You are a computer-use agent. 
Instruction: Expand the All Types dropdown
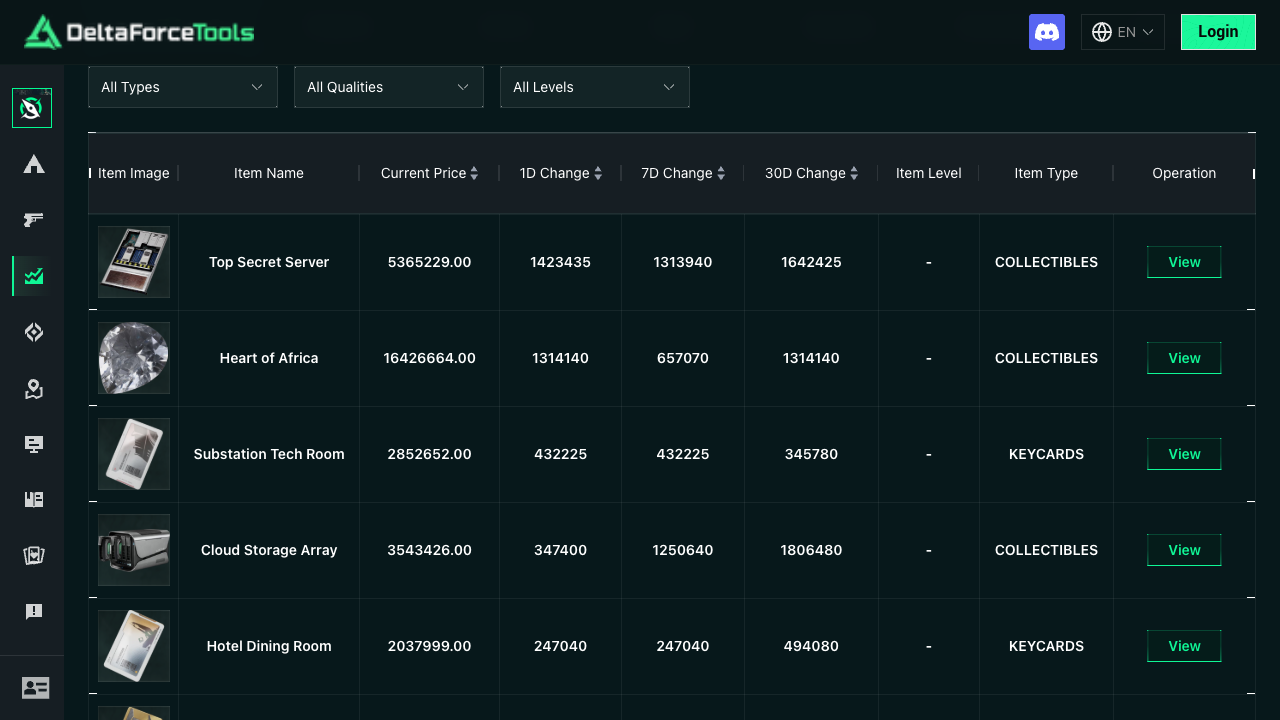click(x=183, y=87)
